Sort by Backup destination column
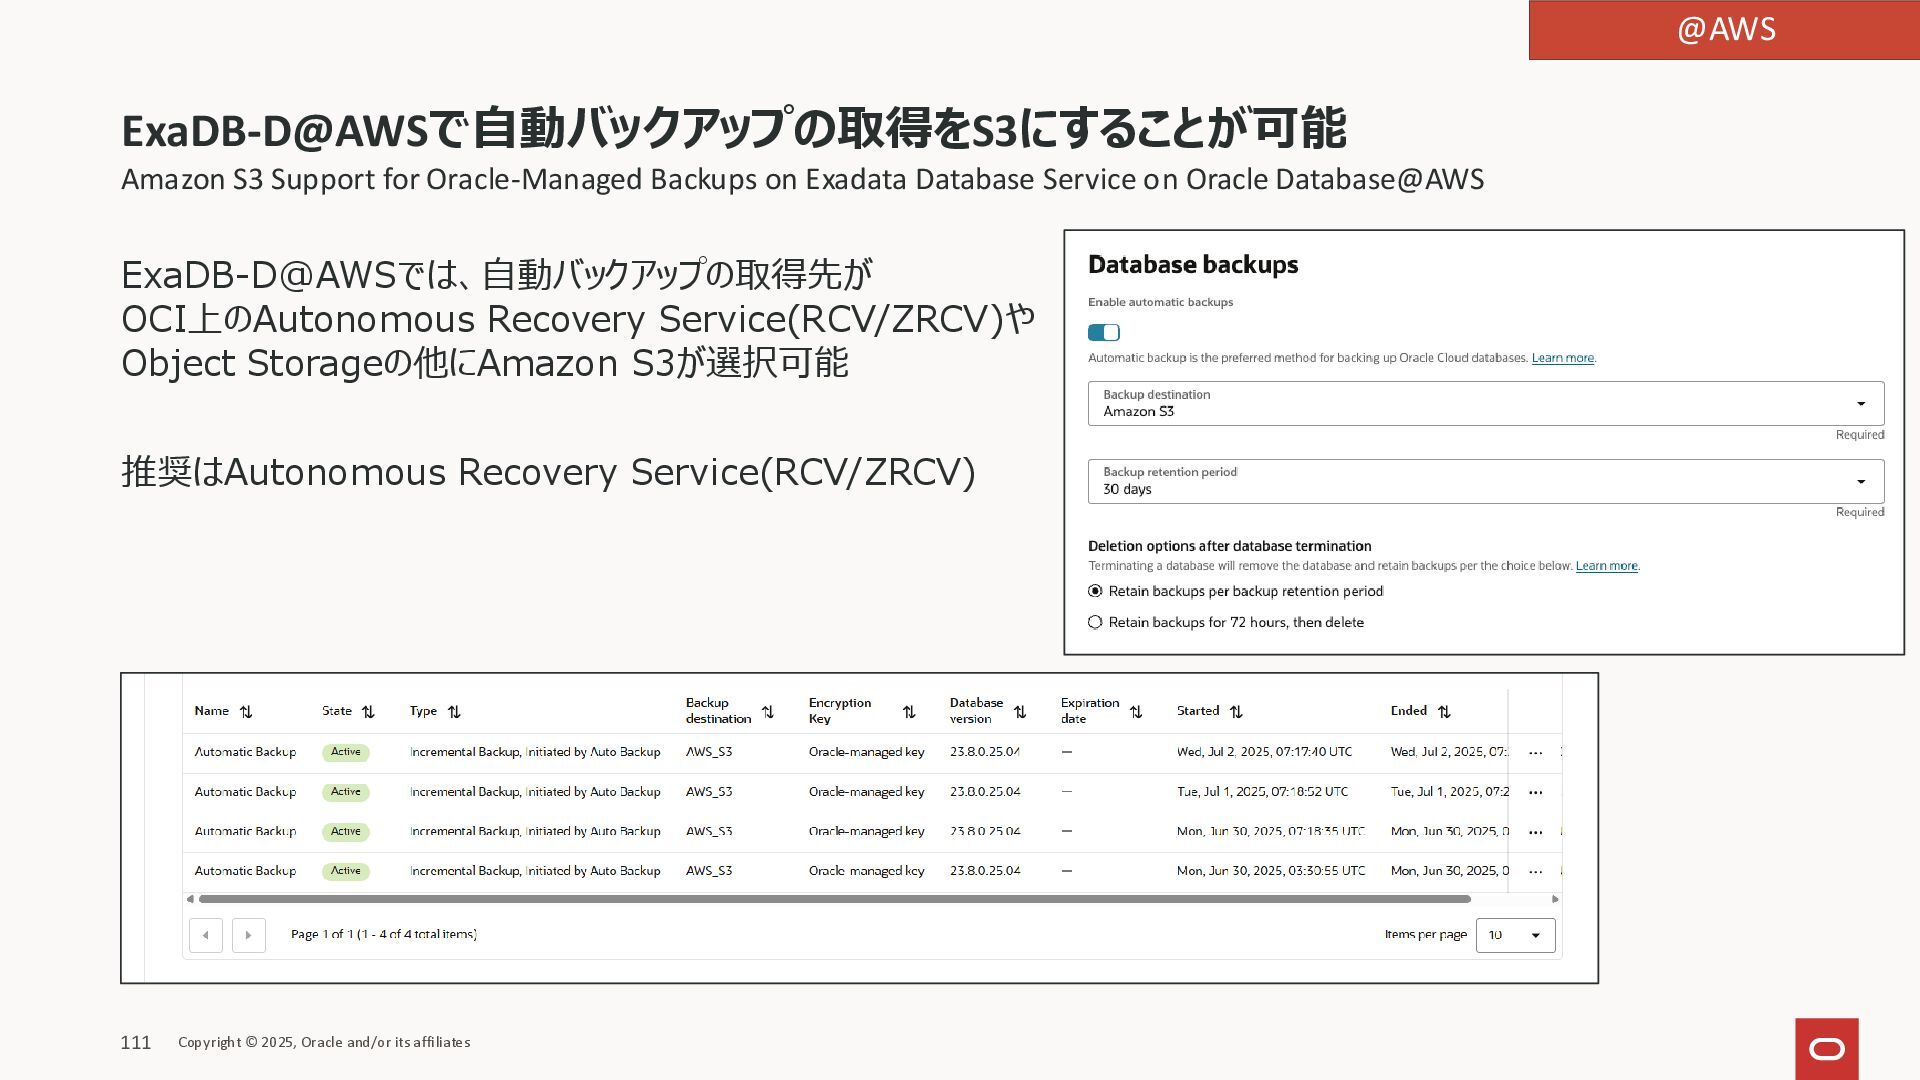1920x1080 pixels. [x=768, y=712]
